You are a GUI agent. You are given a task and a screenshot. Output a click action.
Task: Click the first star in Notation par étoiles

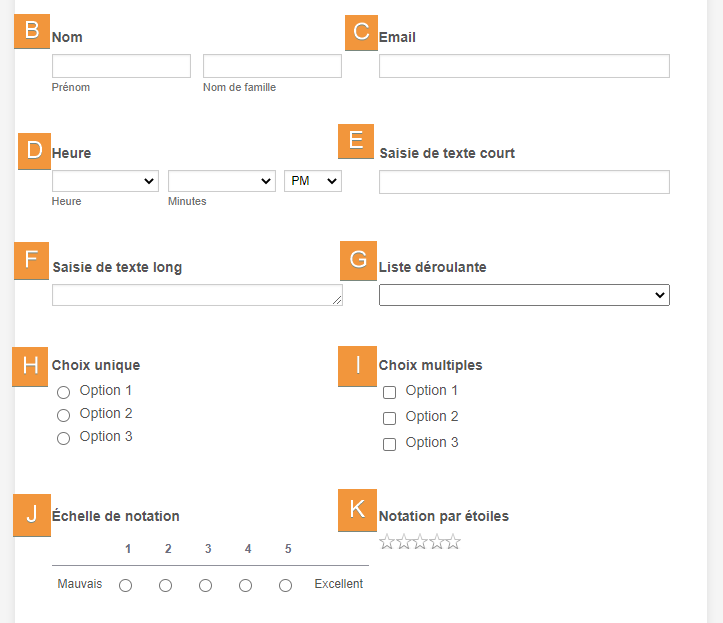click(388, 542)
